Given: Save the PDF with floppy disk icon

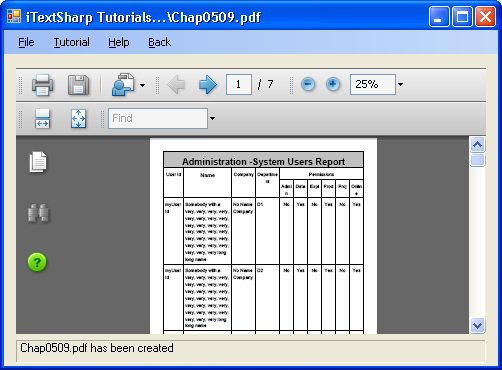Looking at the screenshot, I should [79, 85].
